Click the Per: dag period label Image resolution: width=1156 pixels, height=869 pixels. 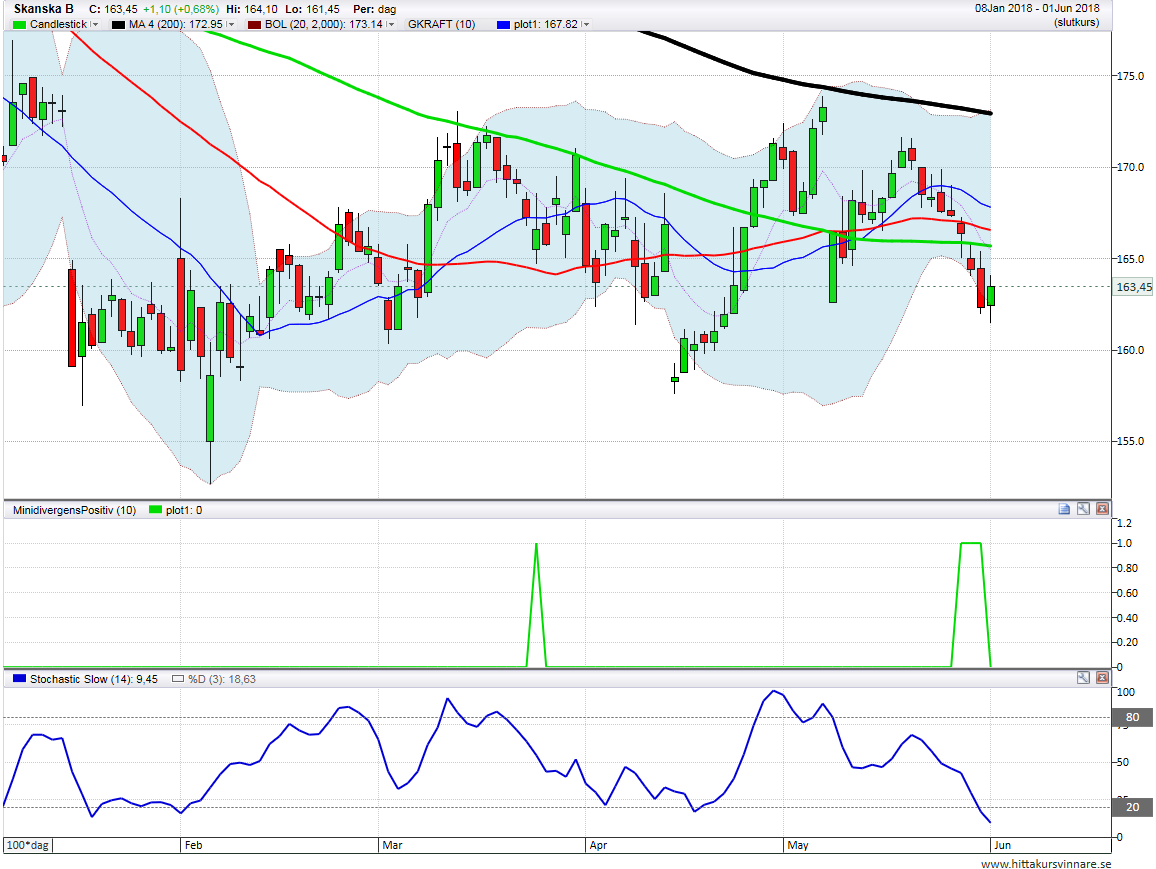(x=375, y=10)
